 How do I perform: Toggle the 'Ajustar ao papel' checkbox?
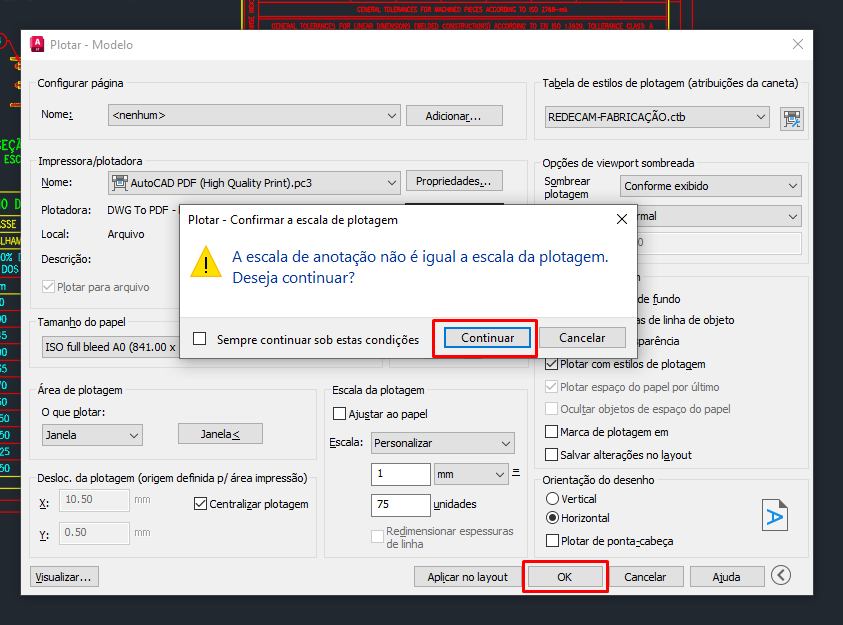click(x=339, y=413)
